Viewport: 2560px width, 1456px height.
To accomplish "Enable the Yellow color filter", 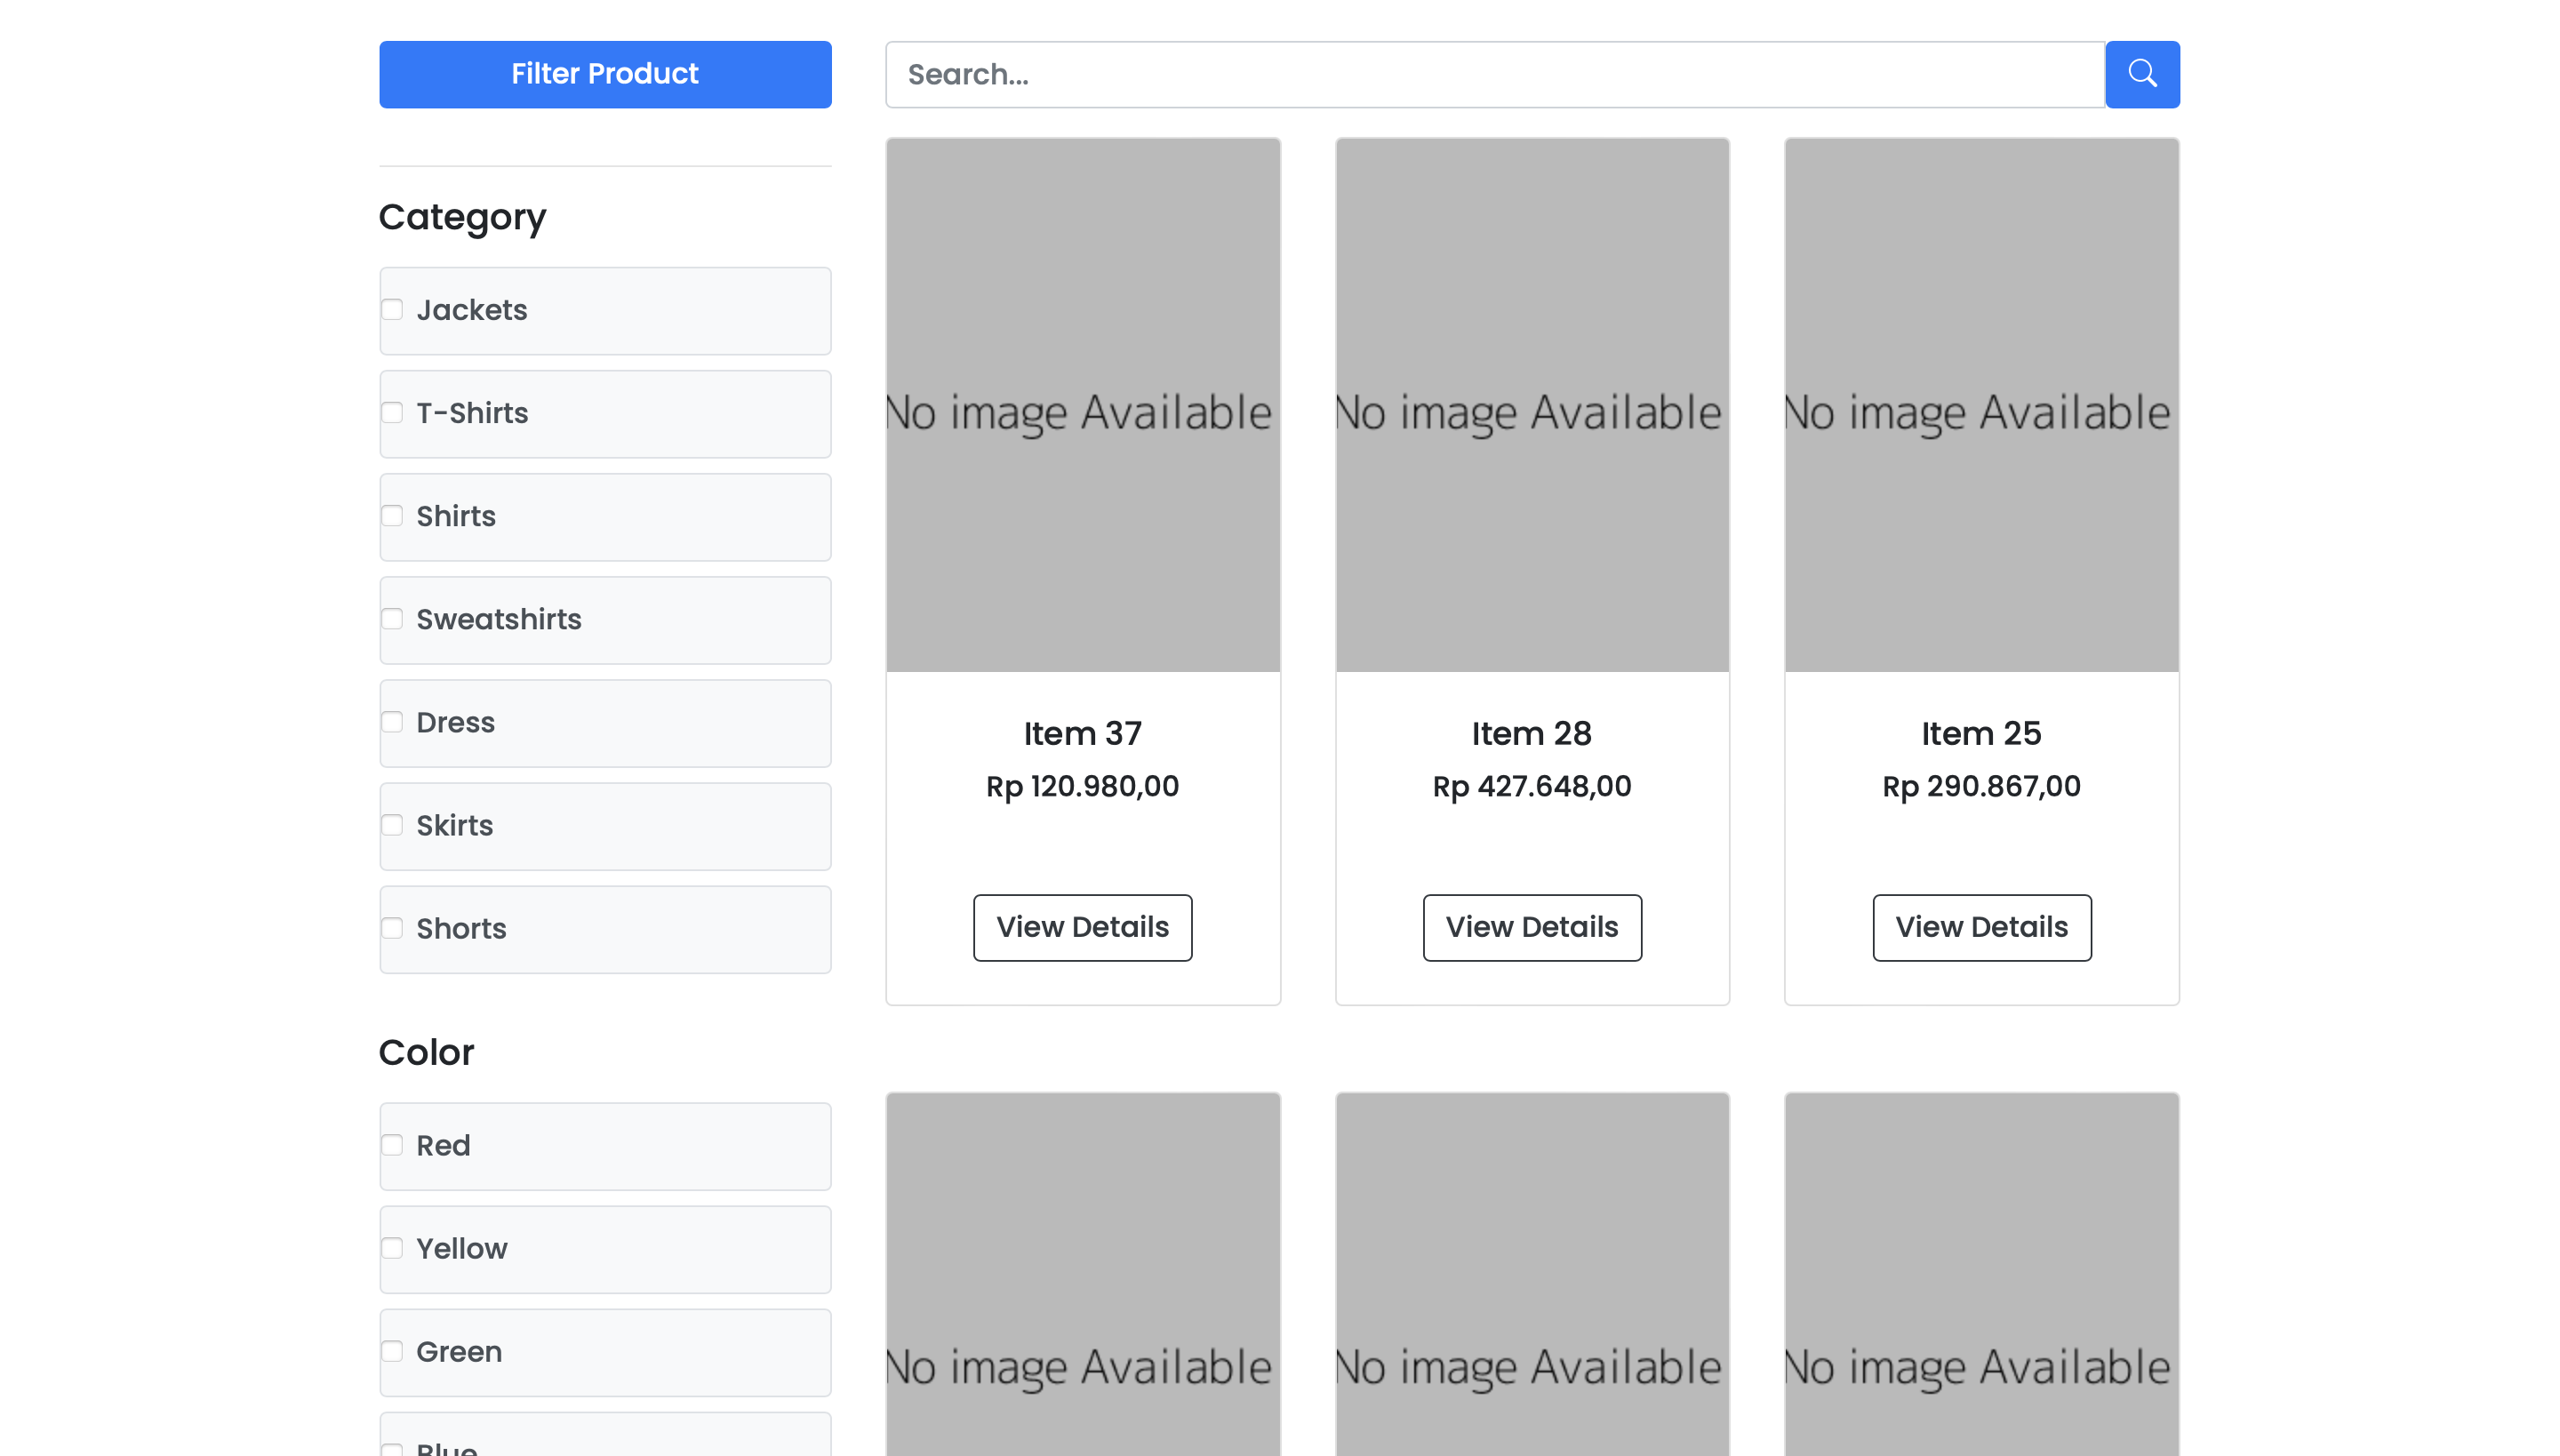I will pos(392,1248).
